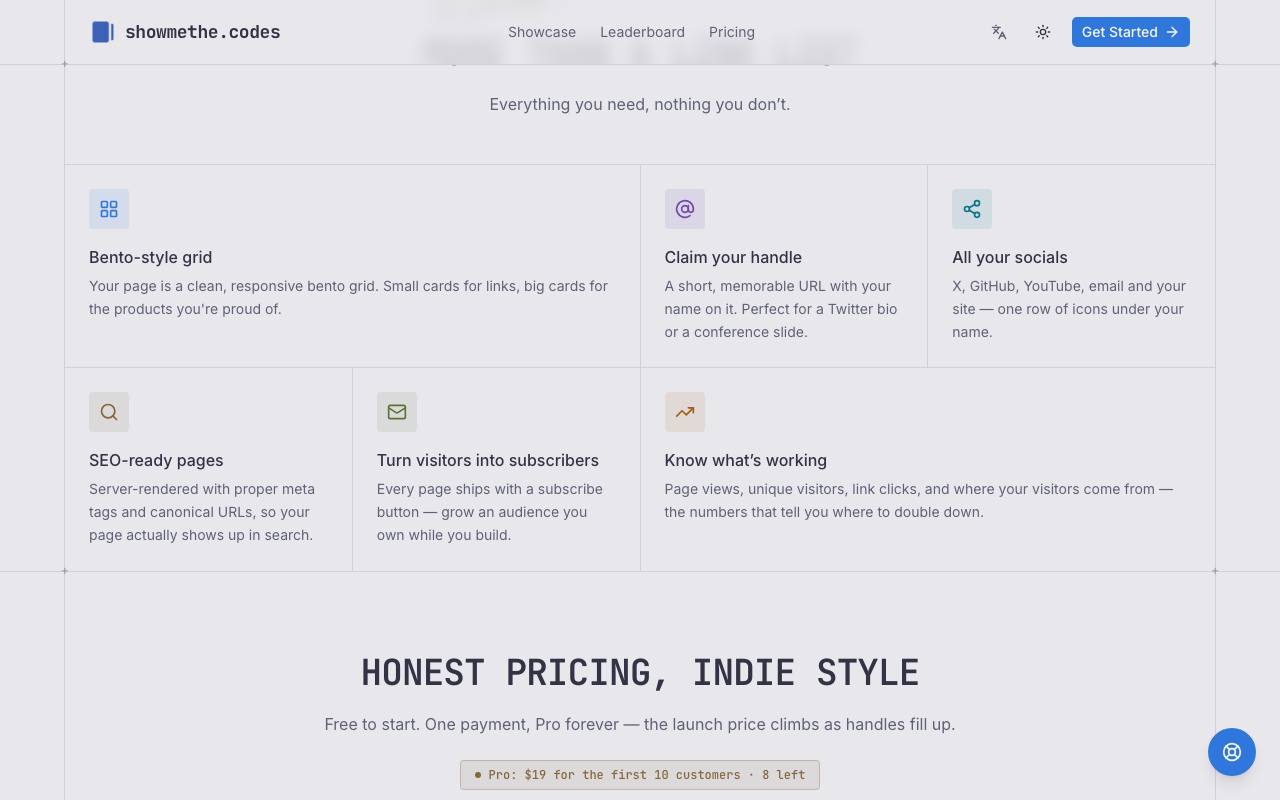Open the Pricing nav link
The height and width of the screenshot is (800, 1280).
[732, 32]
